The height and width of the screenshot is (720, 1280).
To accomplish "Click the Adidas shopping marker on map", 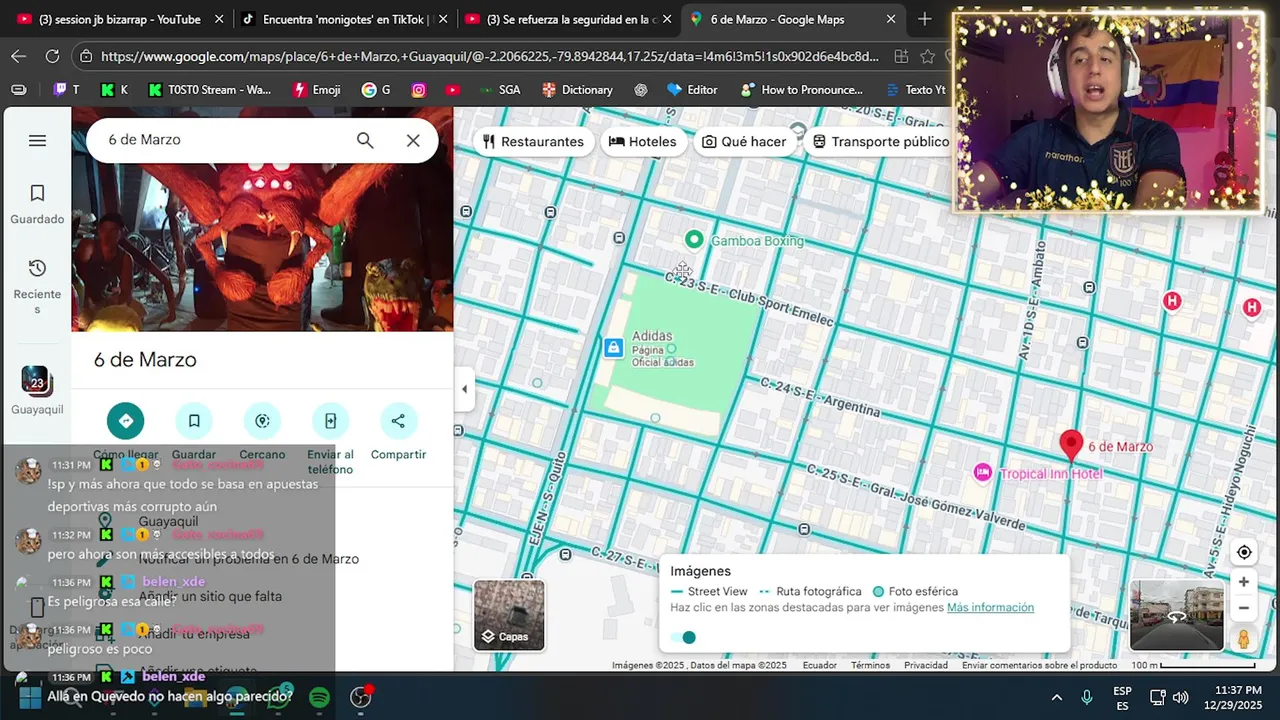I will pos(613,348).
